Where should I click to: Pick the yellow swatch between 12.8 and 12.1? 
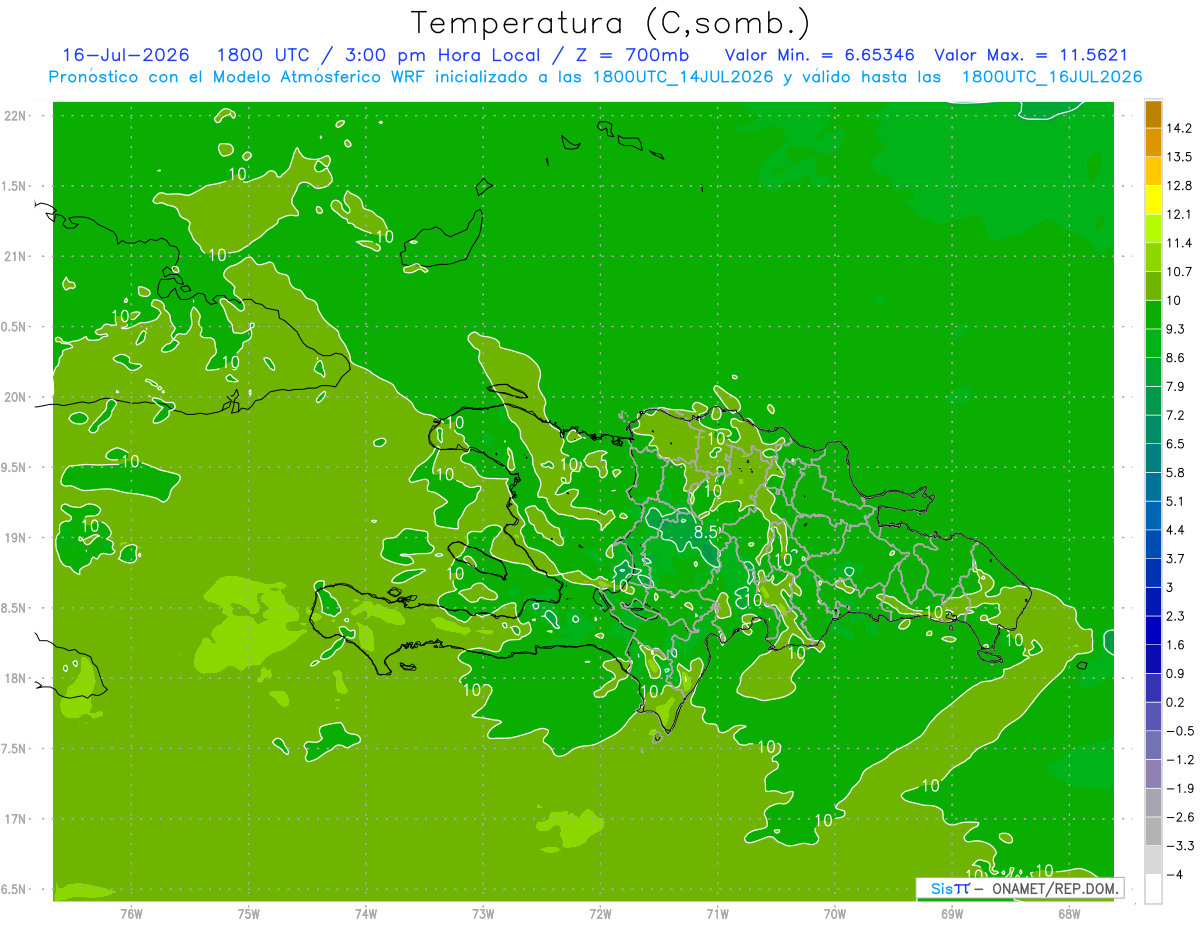1153,201
